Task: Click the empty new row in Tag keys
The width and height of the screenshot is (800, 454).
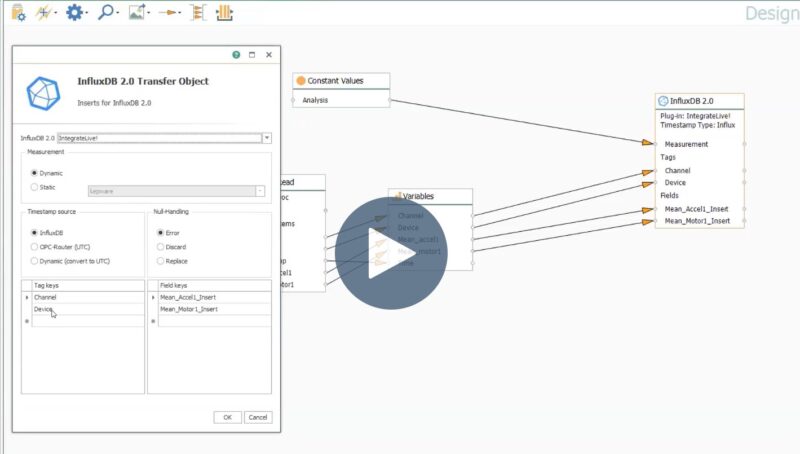Action: (88, 321)
